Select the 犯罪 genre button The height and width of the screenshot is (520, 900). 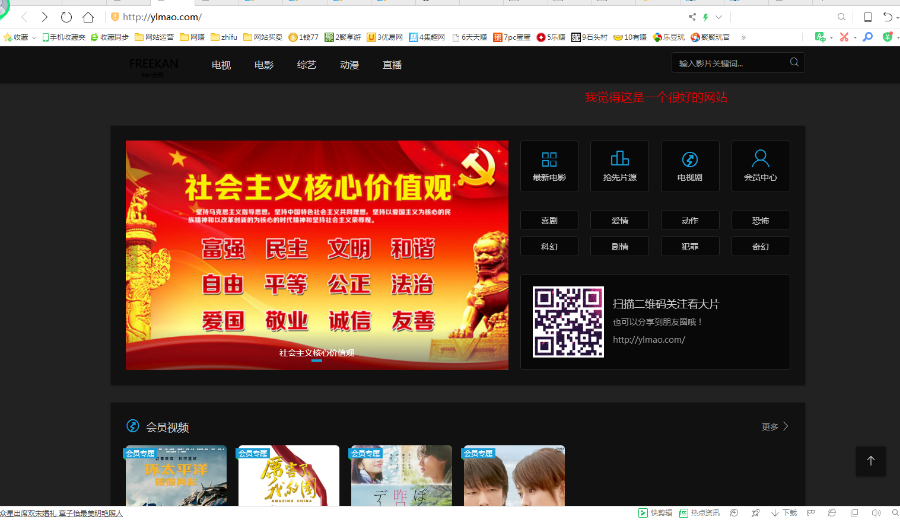pyautogui.click(x=690, y=246)
